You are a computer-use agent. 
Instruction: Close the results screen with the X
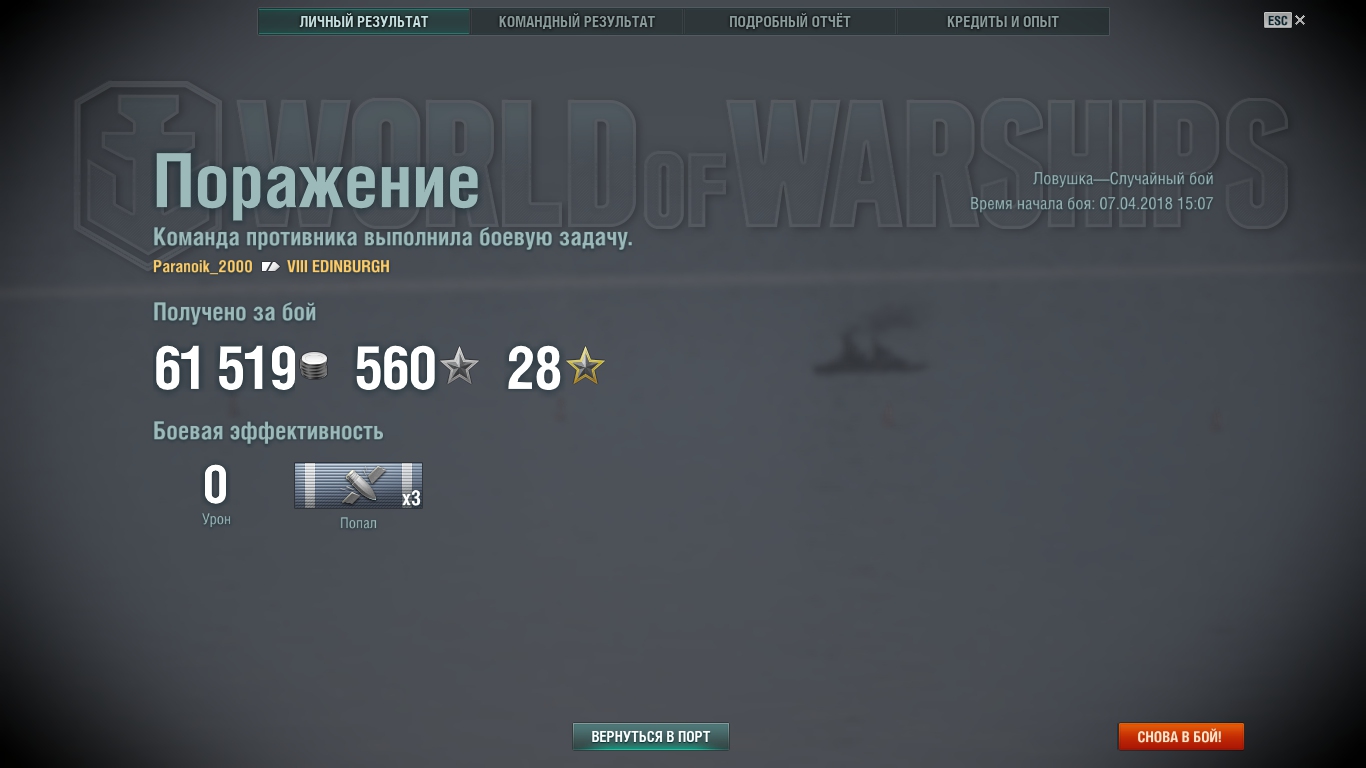point(1300,20)
